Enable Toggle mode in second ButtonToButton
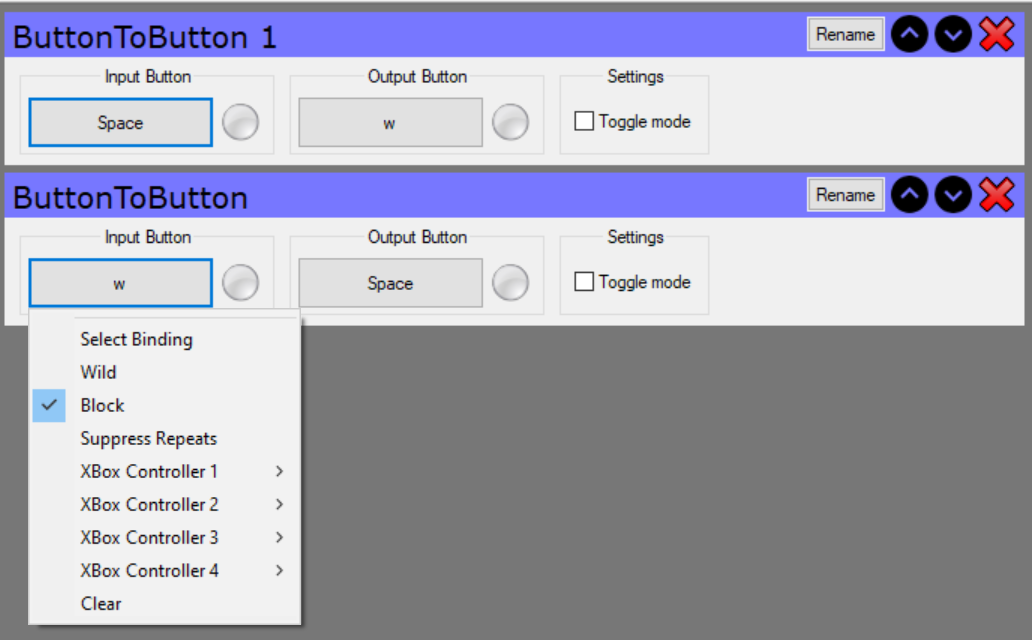Image resolution: width=1032 pixels, height=640 pixels. click(x=584, y=282)
